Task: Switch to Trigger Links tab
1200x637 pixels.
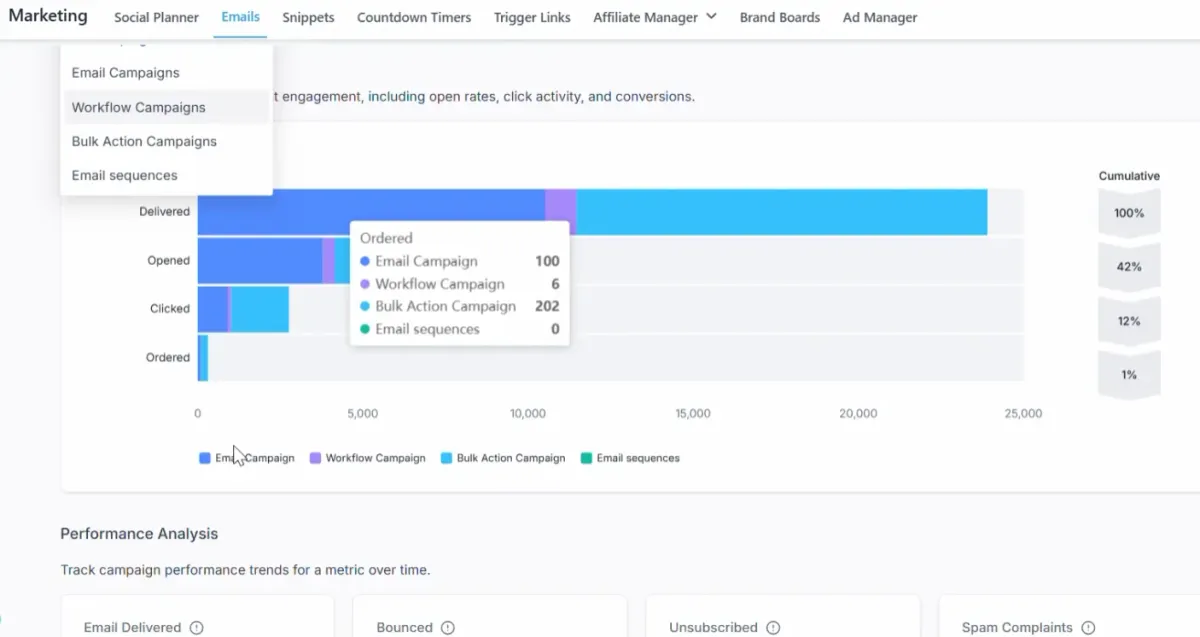Action: [532, 17]
